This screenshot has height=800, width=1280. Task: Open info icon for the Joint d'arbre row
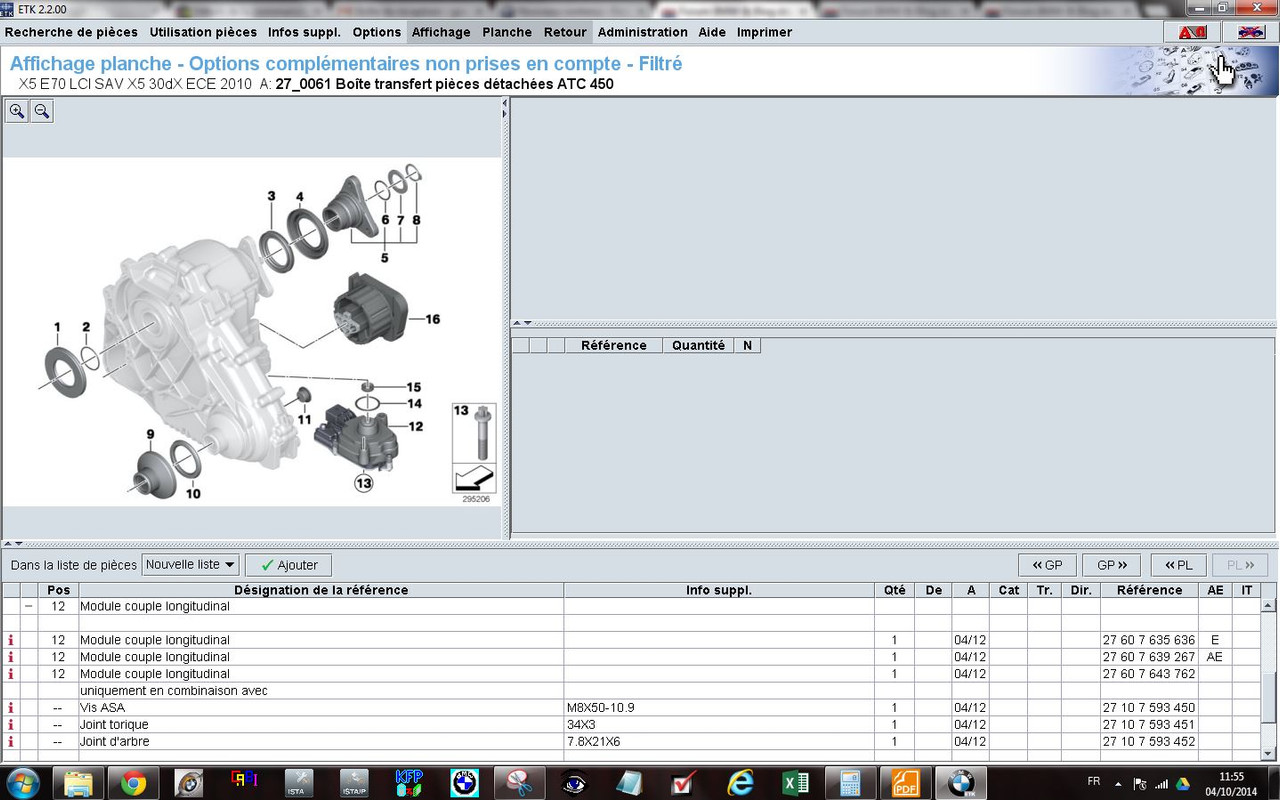coord(11,742)
